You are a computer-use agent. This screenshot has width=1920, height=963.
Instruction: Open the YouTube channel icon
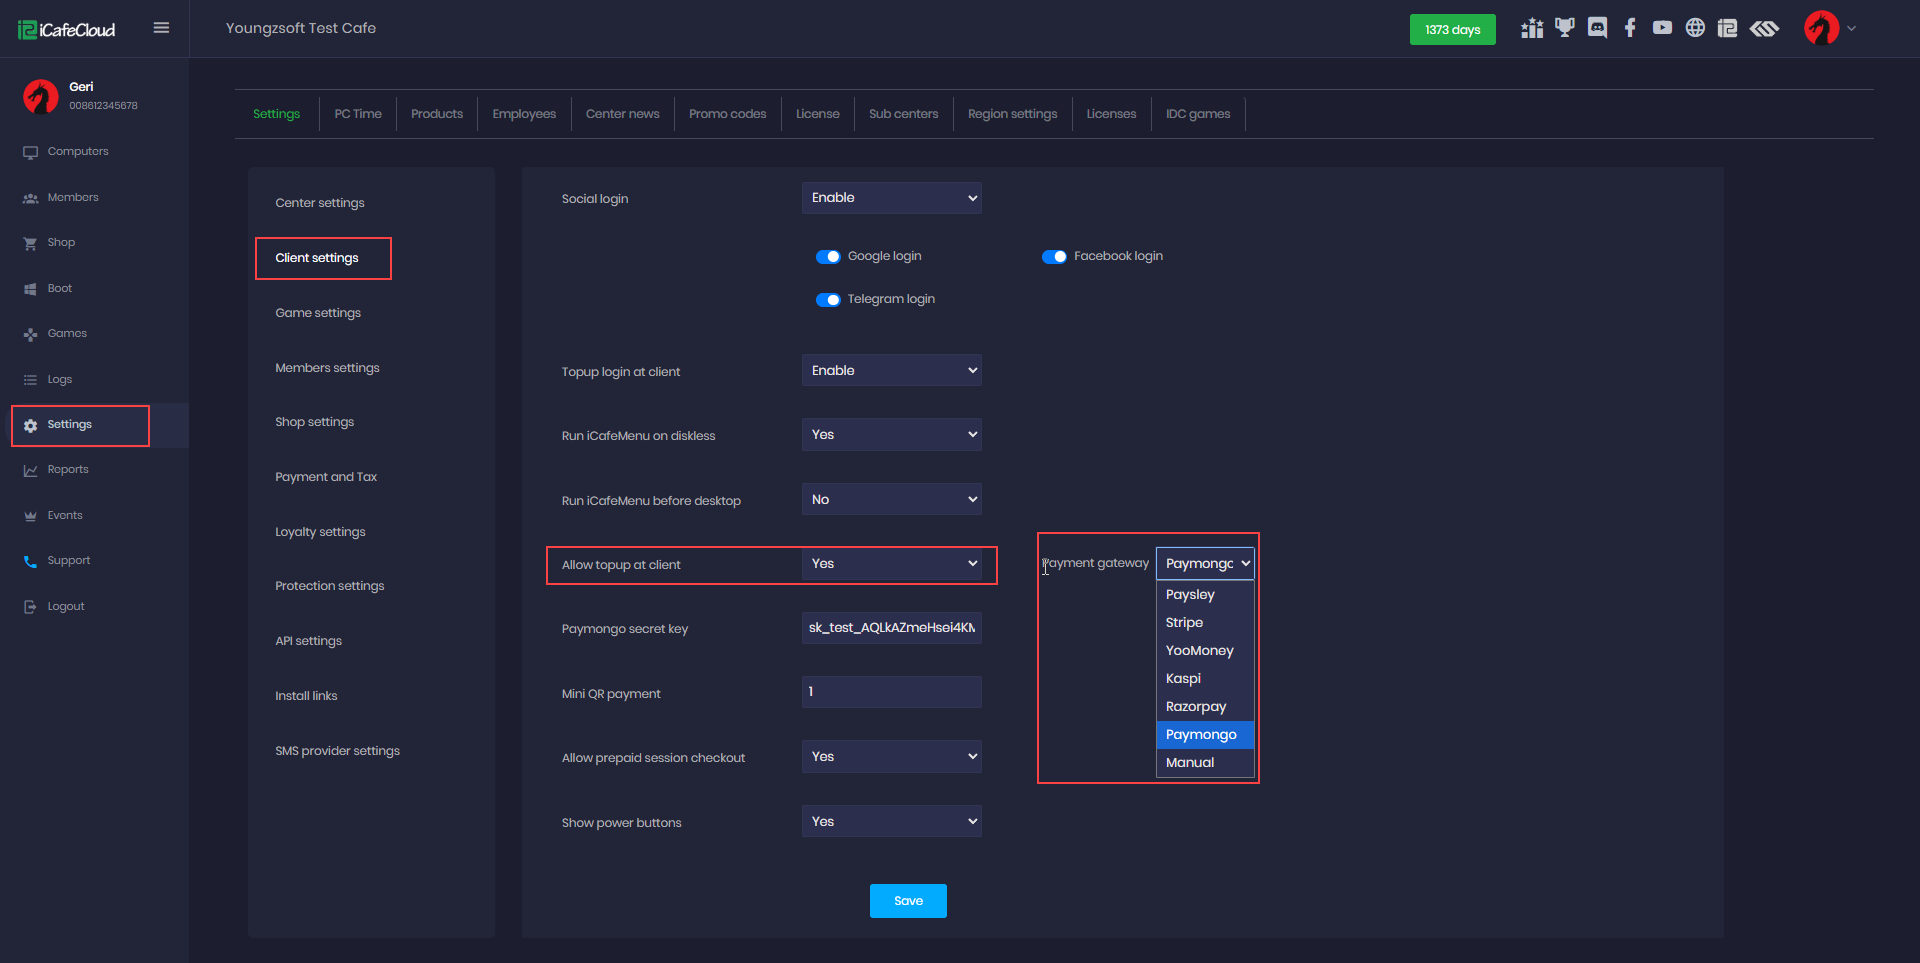(1663, 28)
